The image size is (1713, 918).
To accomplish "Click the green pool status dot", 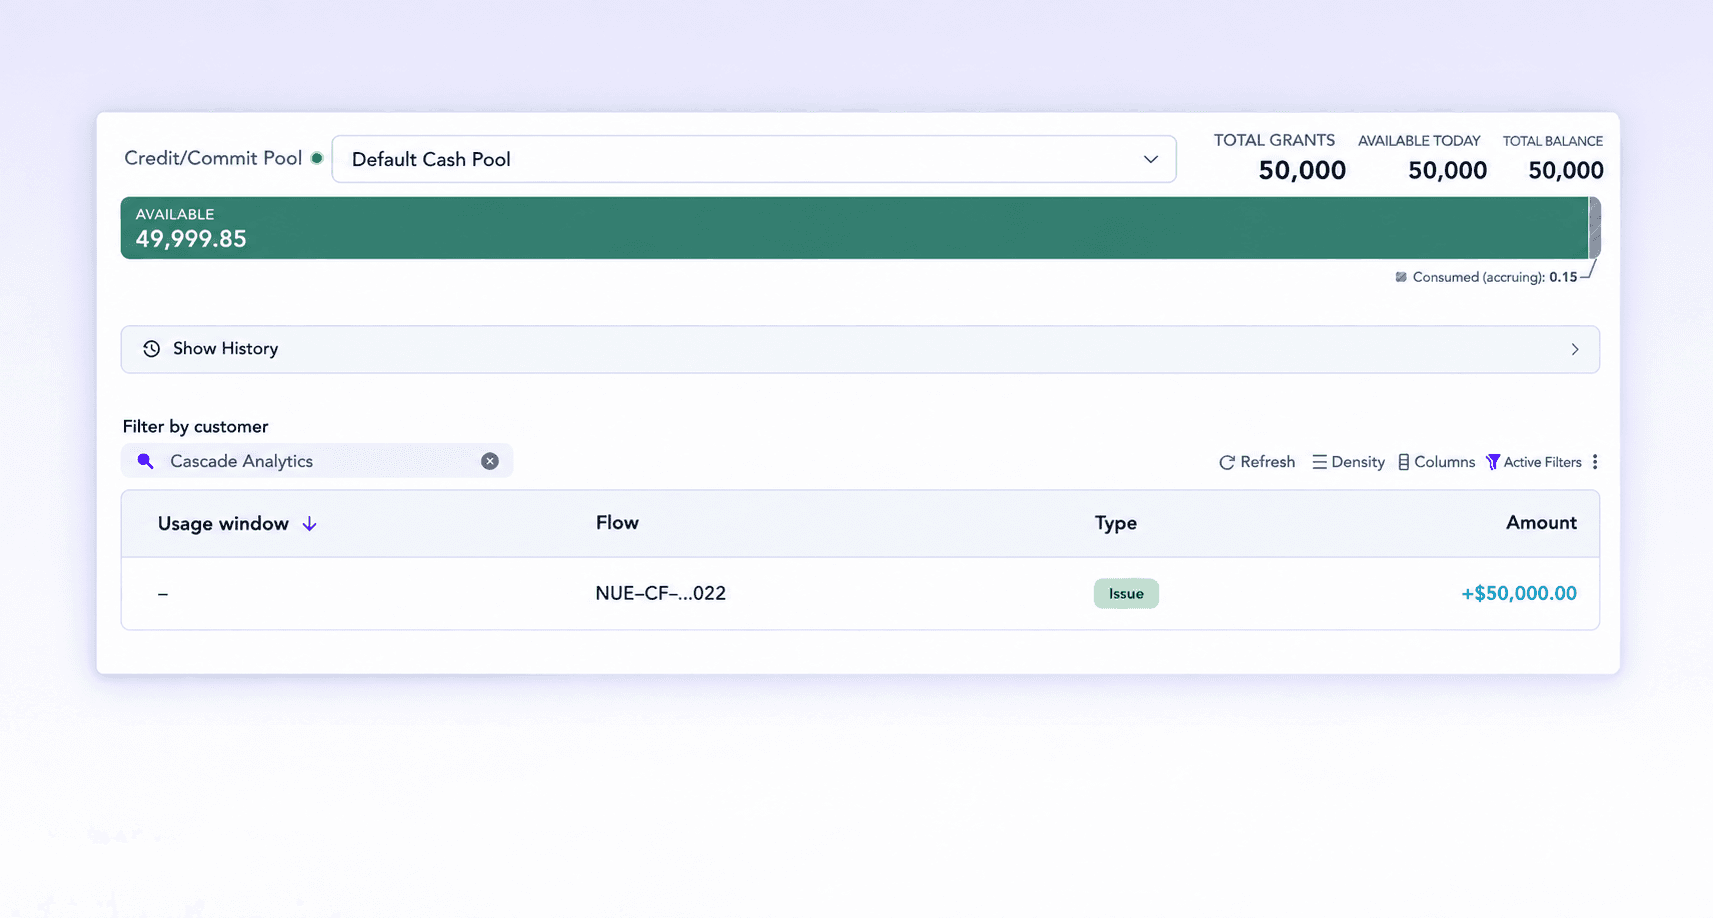I will click(x=317, y=158).
